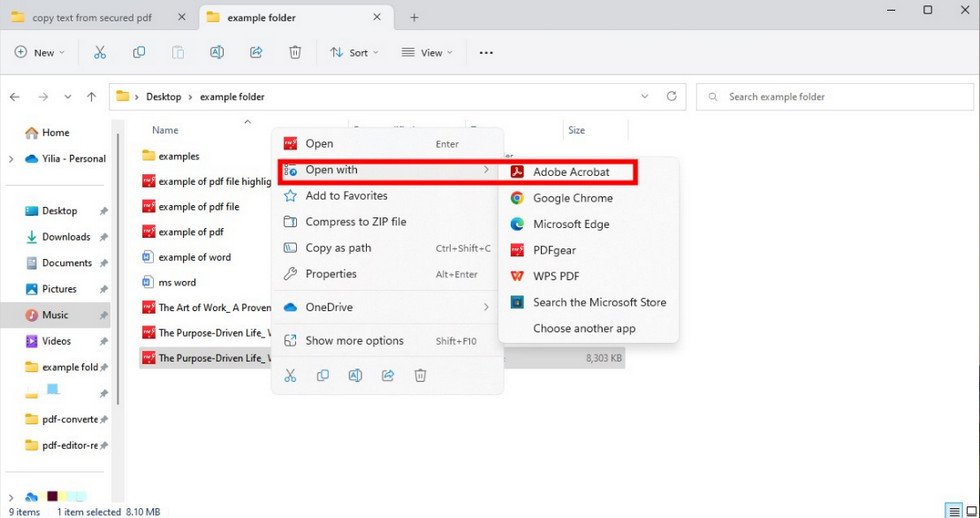Click the Copy icon at the context menu bottom
Image resolution: width=980 pixels, height=518 pixels.
(322, 376)
